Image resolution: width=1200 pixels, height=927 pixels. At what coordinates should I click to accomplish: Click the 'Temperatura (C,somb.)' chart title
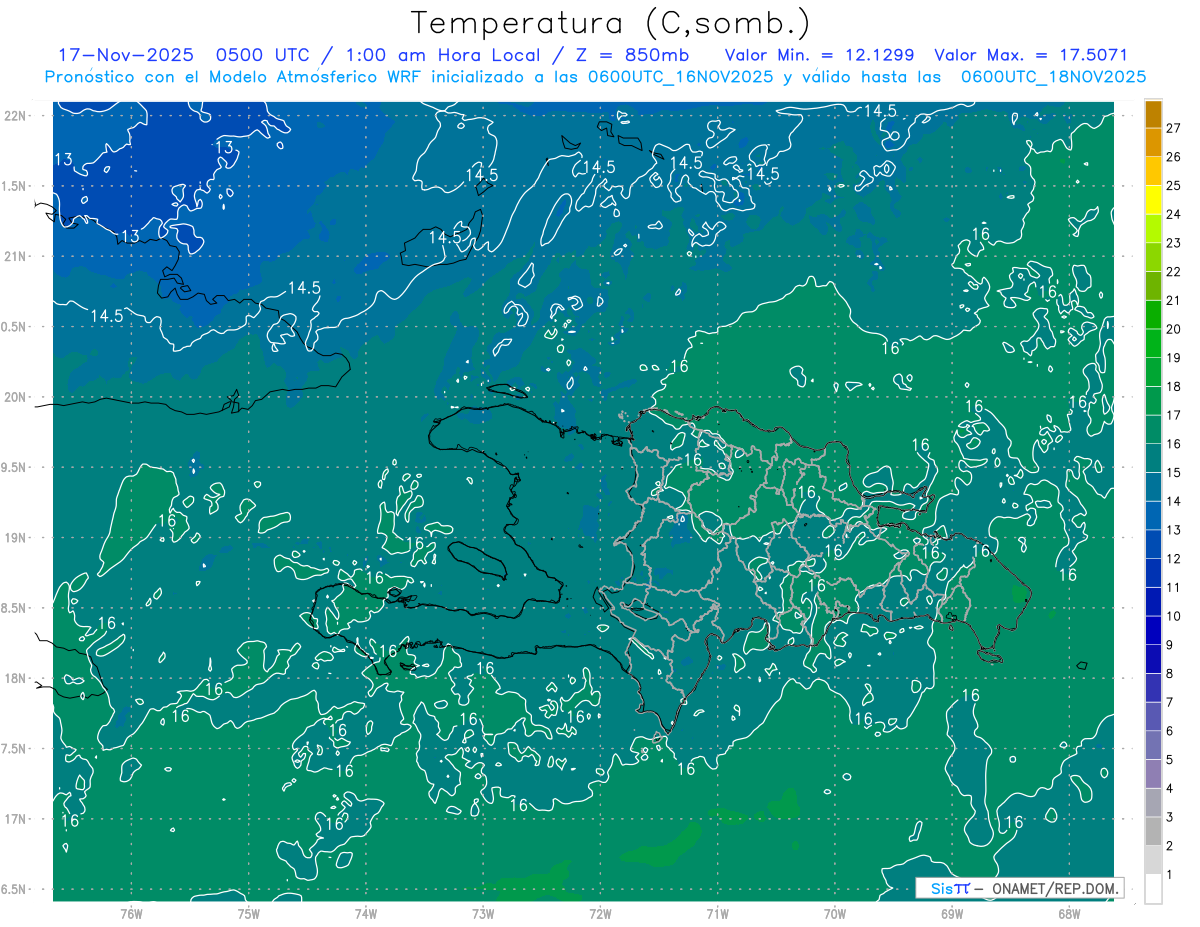pyautogui.click(x=611, y=23)
